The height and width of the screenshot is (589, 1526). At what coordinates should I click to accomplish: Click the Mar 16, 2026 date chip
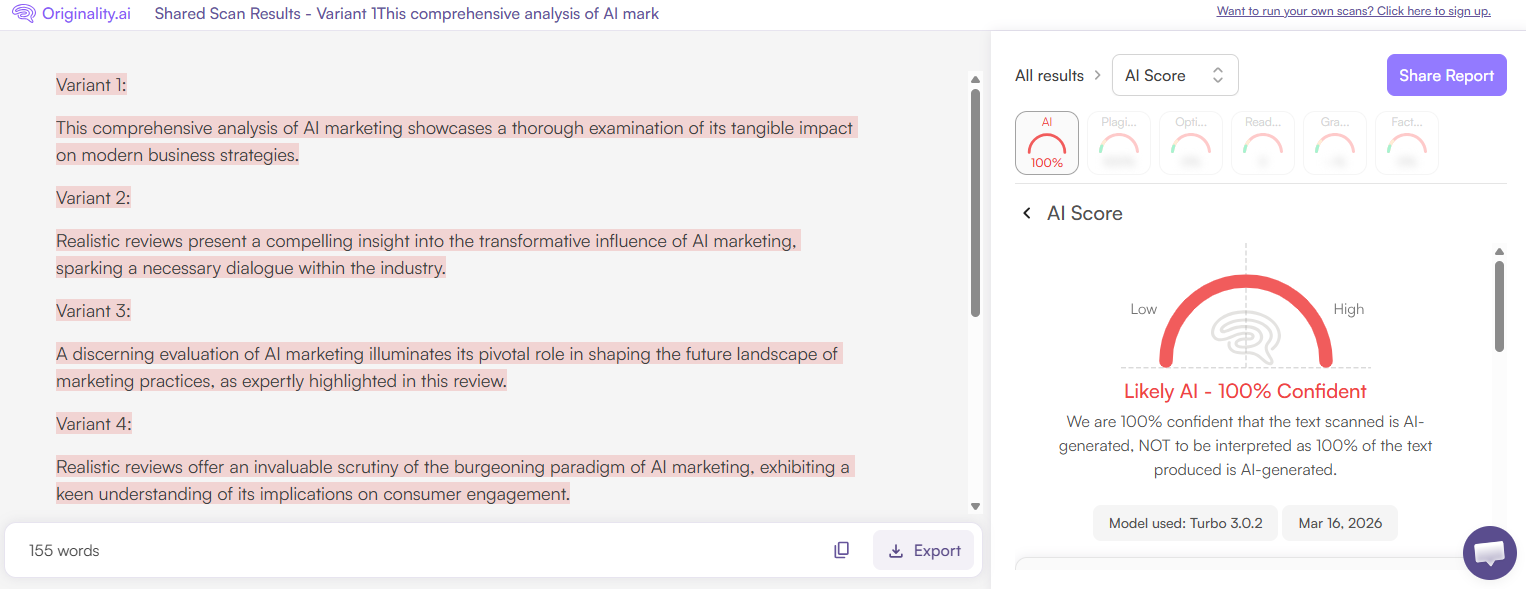pyautogui.click(x=1339, y=522)
